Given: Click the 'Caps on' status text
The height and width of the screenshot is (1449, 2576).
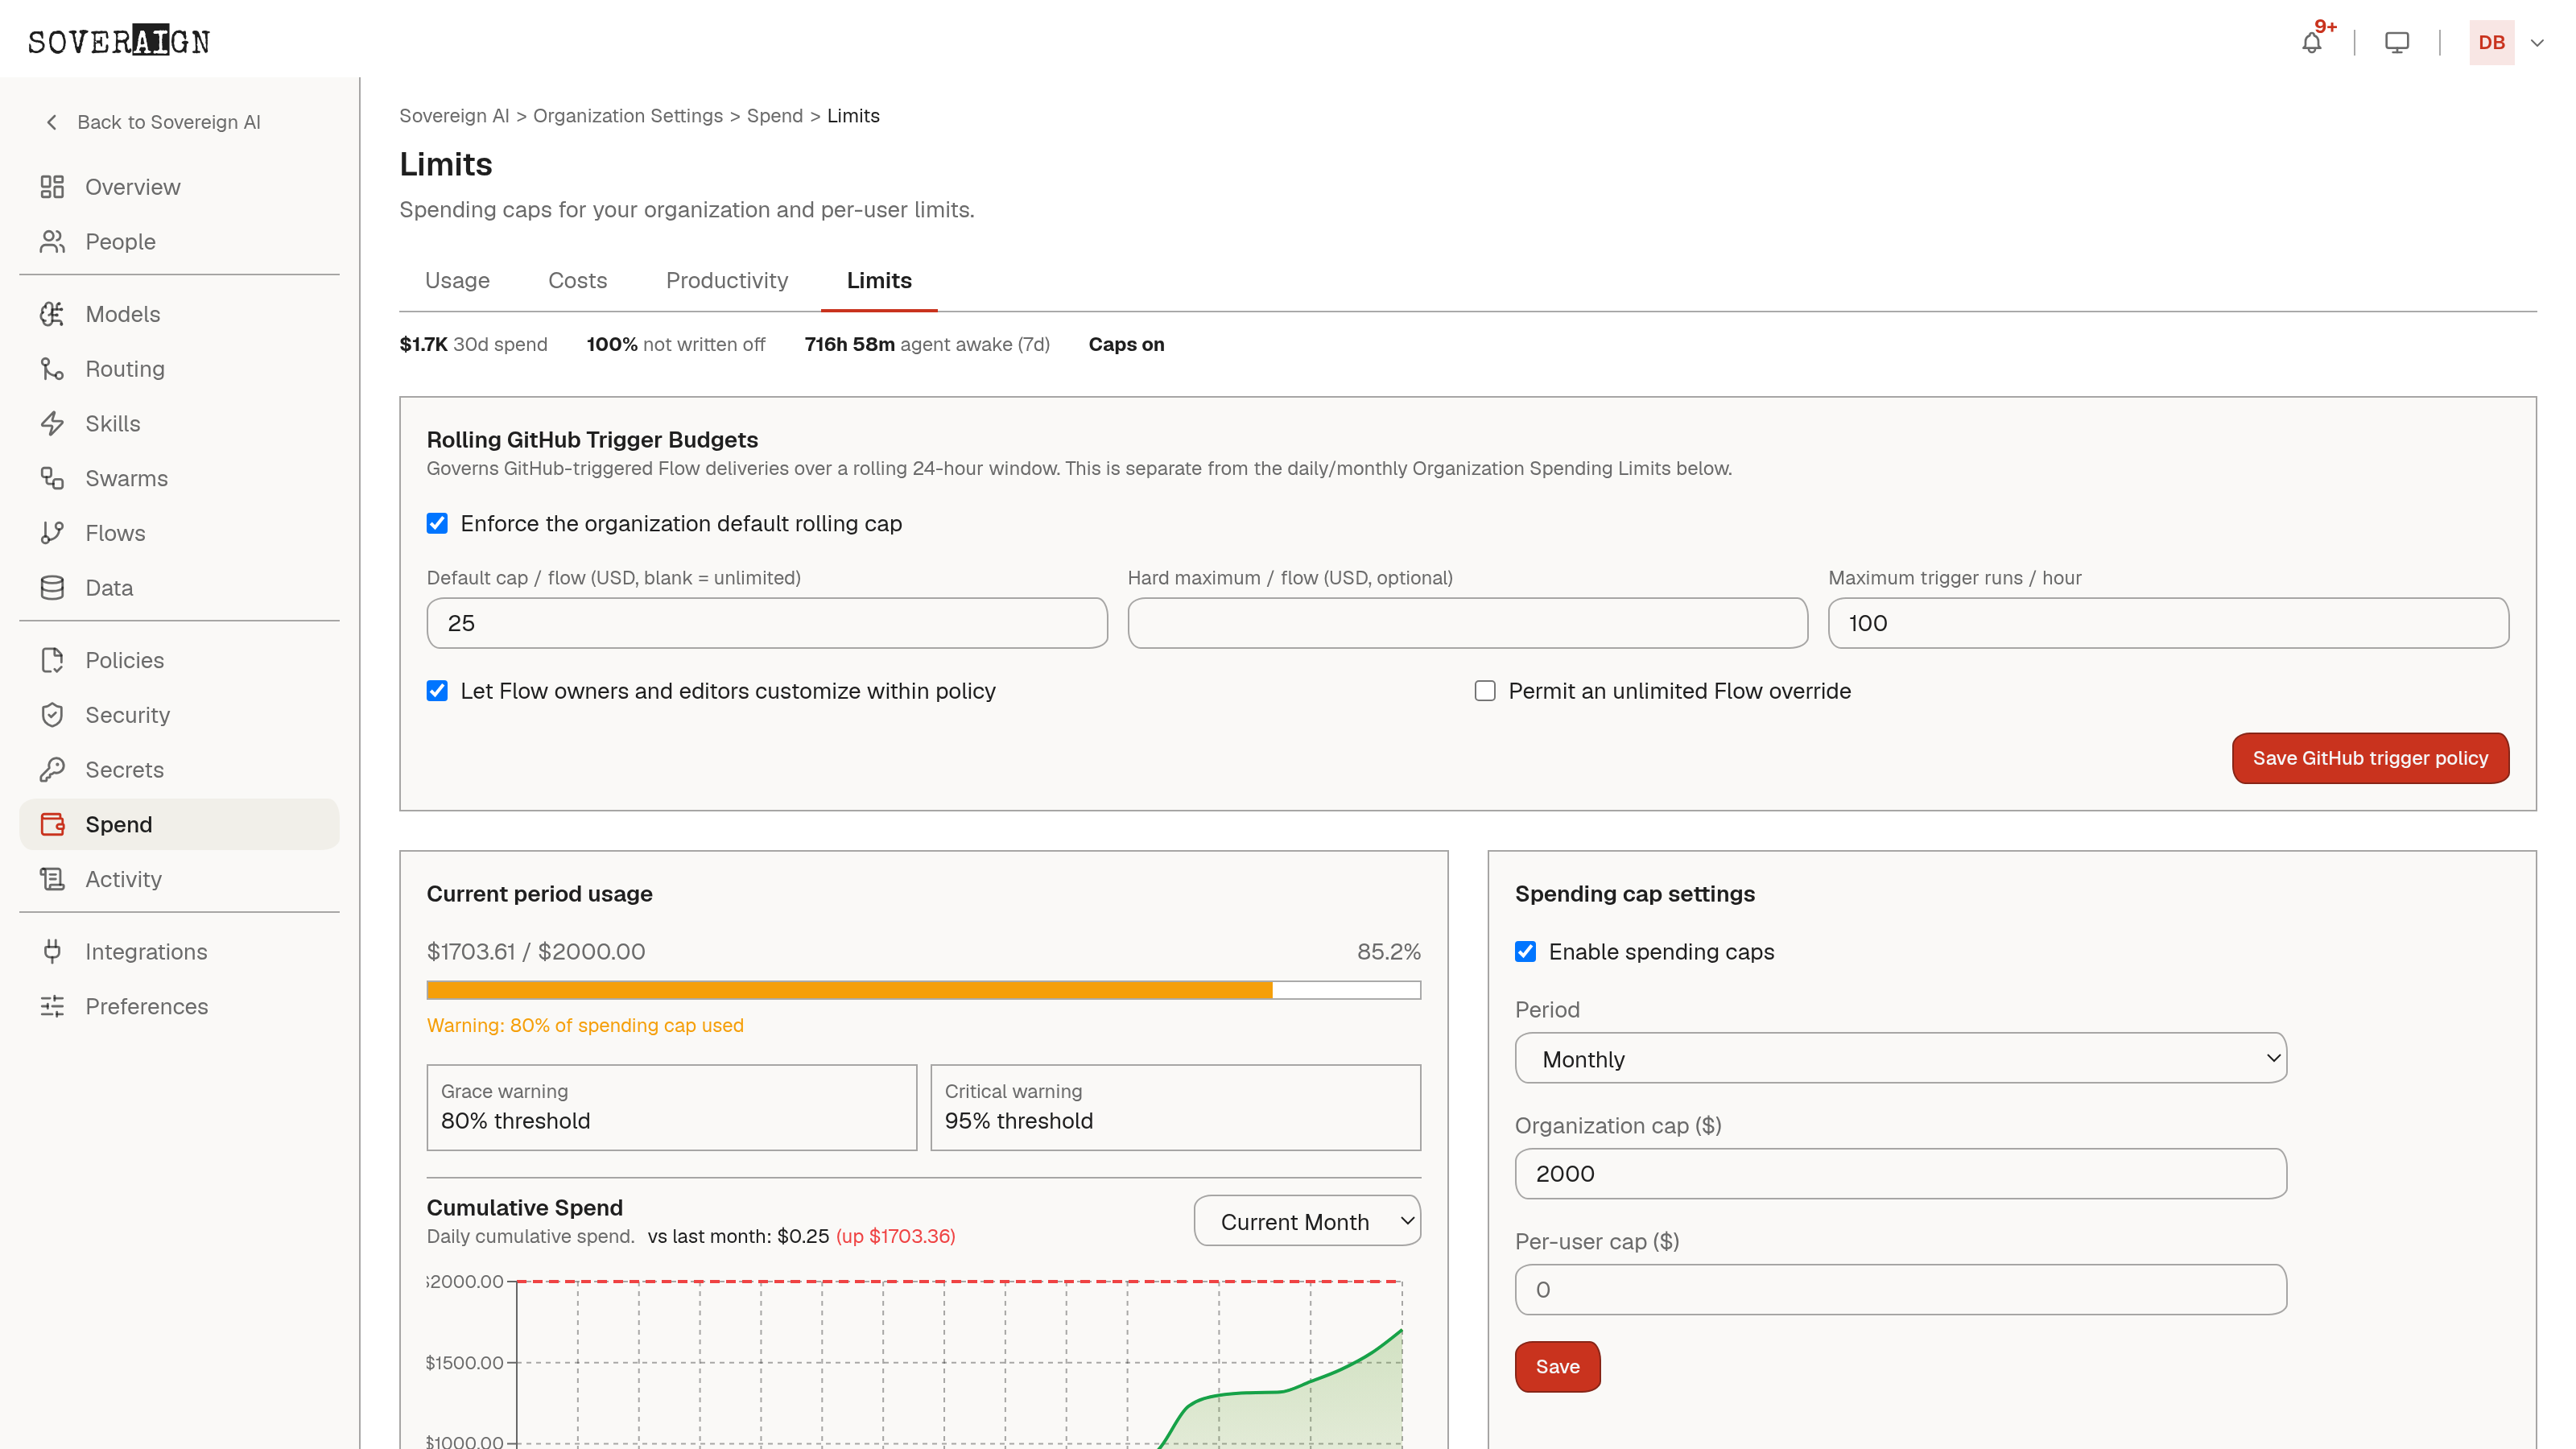Looking at the screenshot, I should [1126, 344].
